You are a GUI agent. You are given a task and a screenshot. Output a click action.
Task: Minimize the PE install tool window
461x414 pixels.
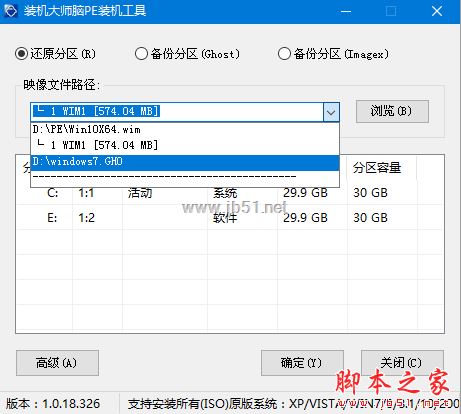click(x=346, y=11)
